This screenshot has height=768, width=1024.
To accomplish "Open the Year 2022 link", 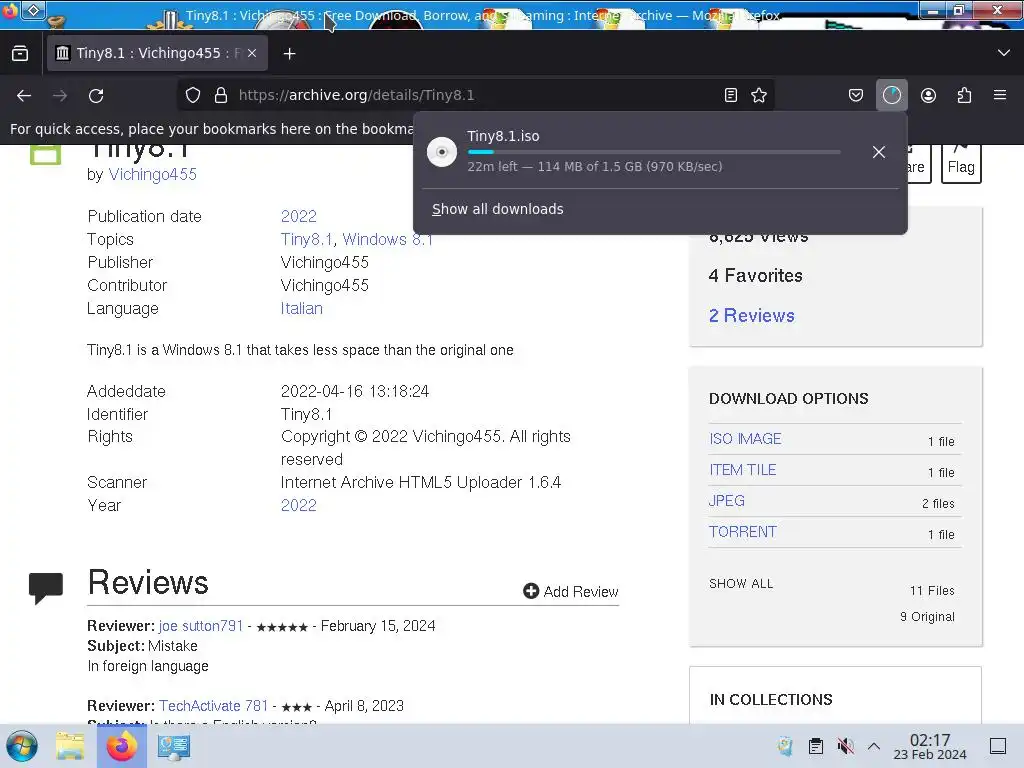I will pyautogui.click(x=298, y=505).
